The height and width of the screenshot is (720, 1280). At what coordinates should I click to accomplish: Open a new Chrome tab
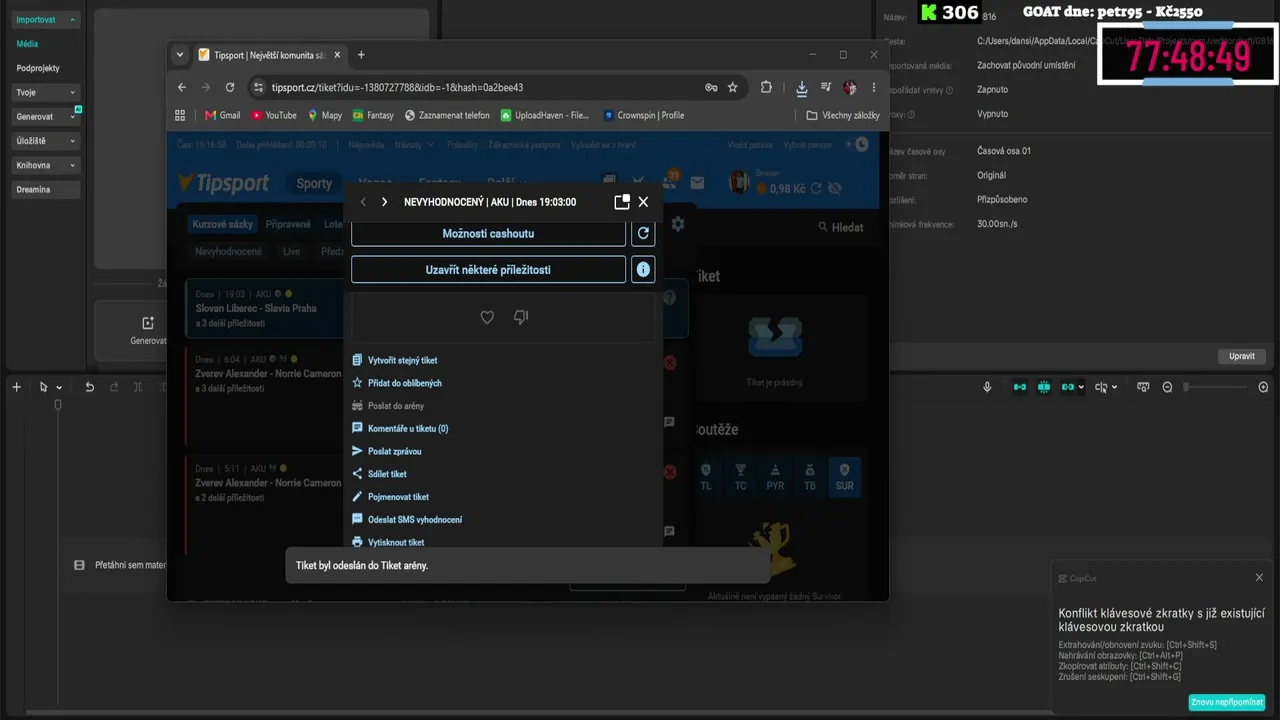coord(361,55)
